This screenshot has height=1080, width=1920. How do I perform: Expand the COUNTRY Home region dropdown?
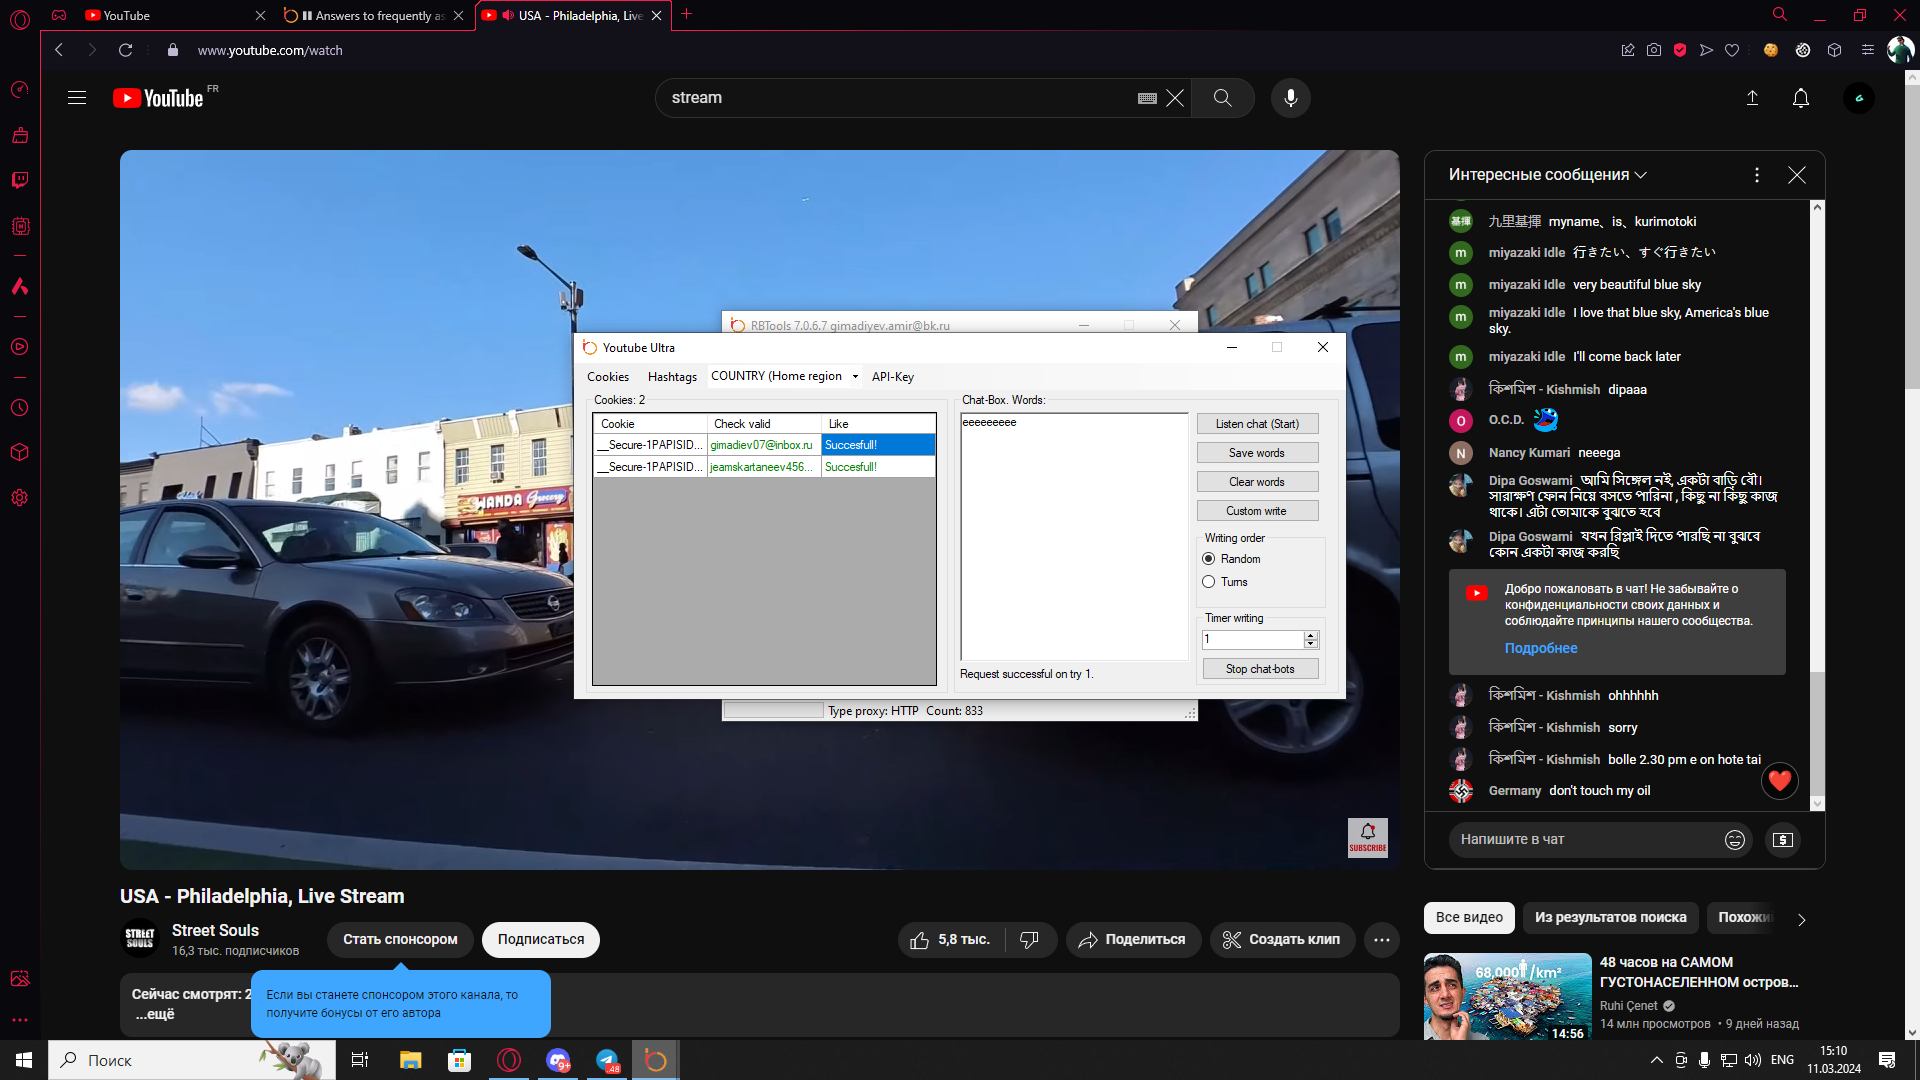pyautogui.click(x=855, y=377)
